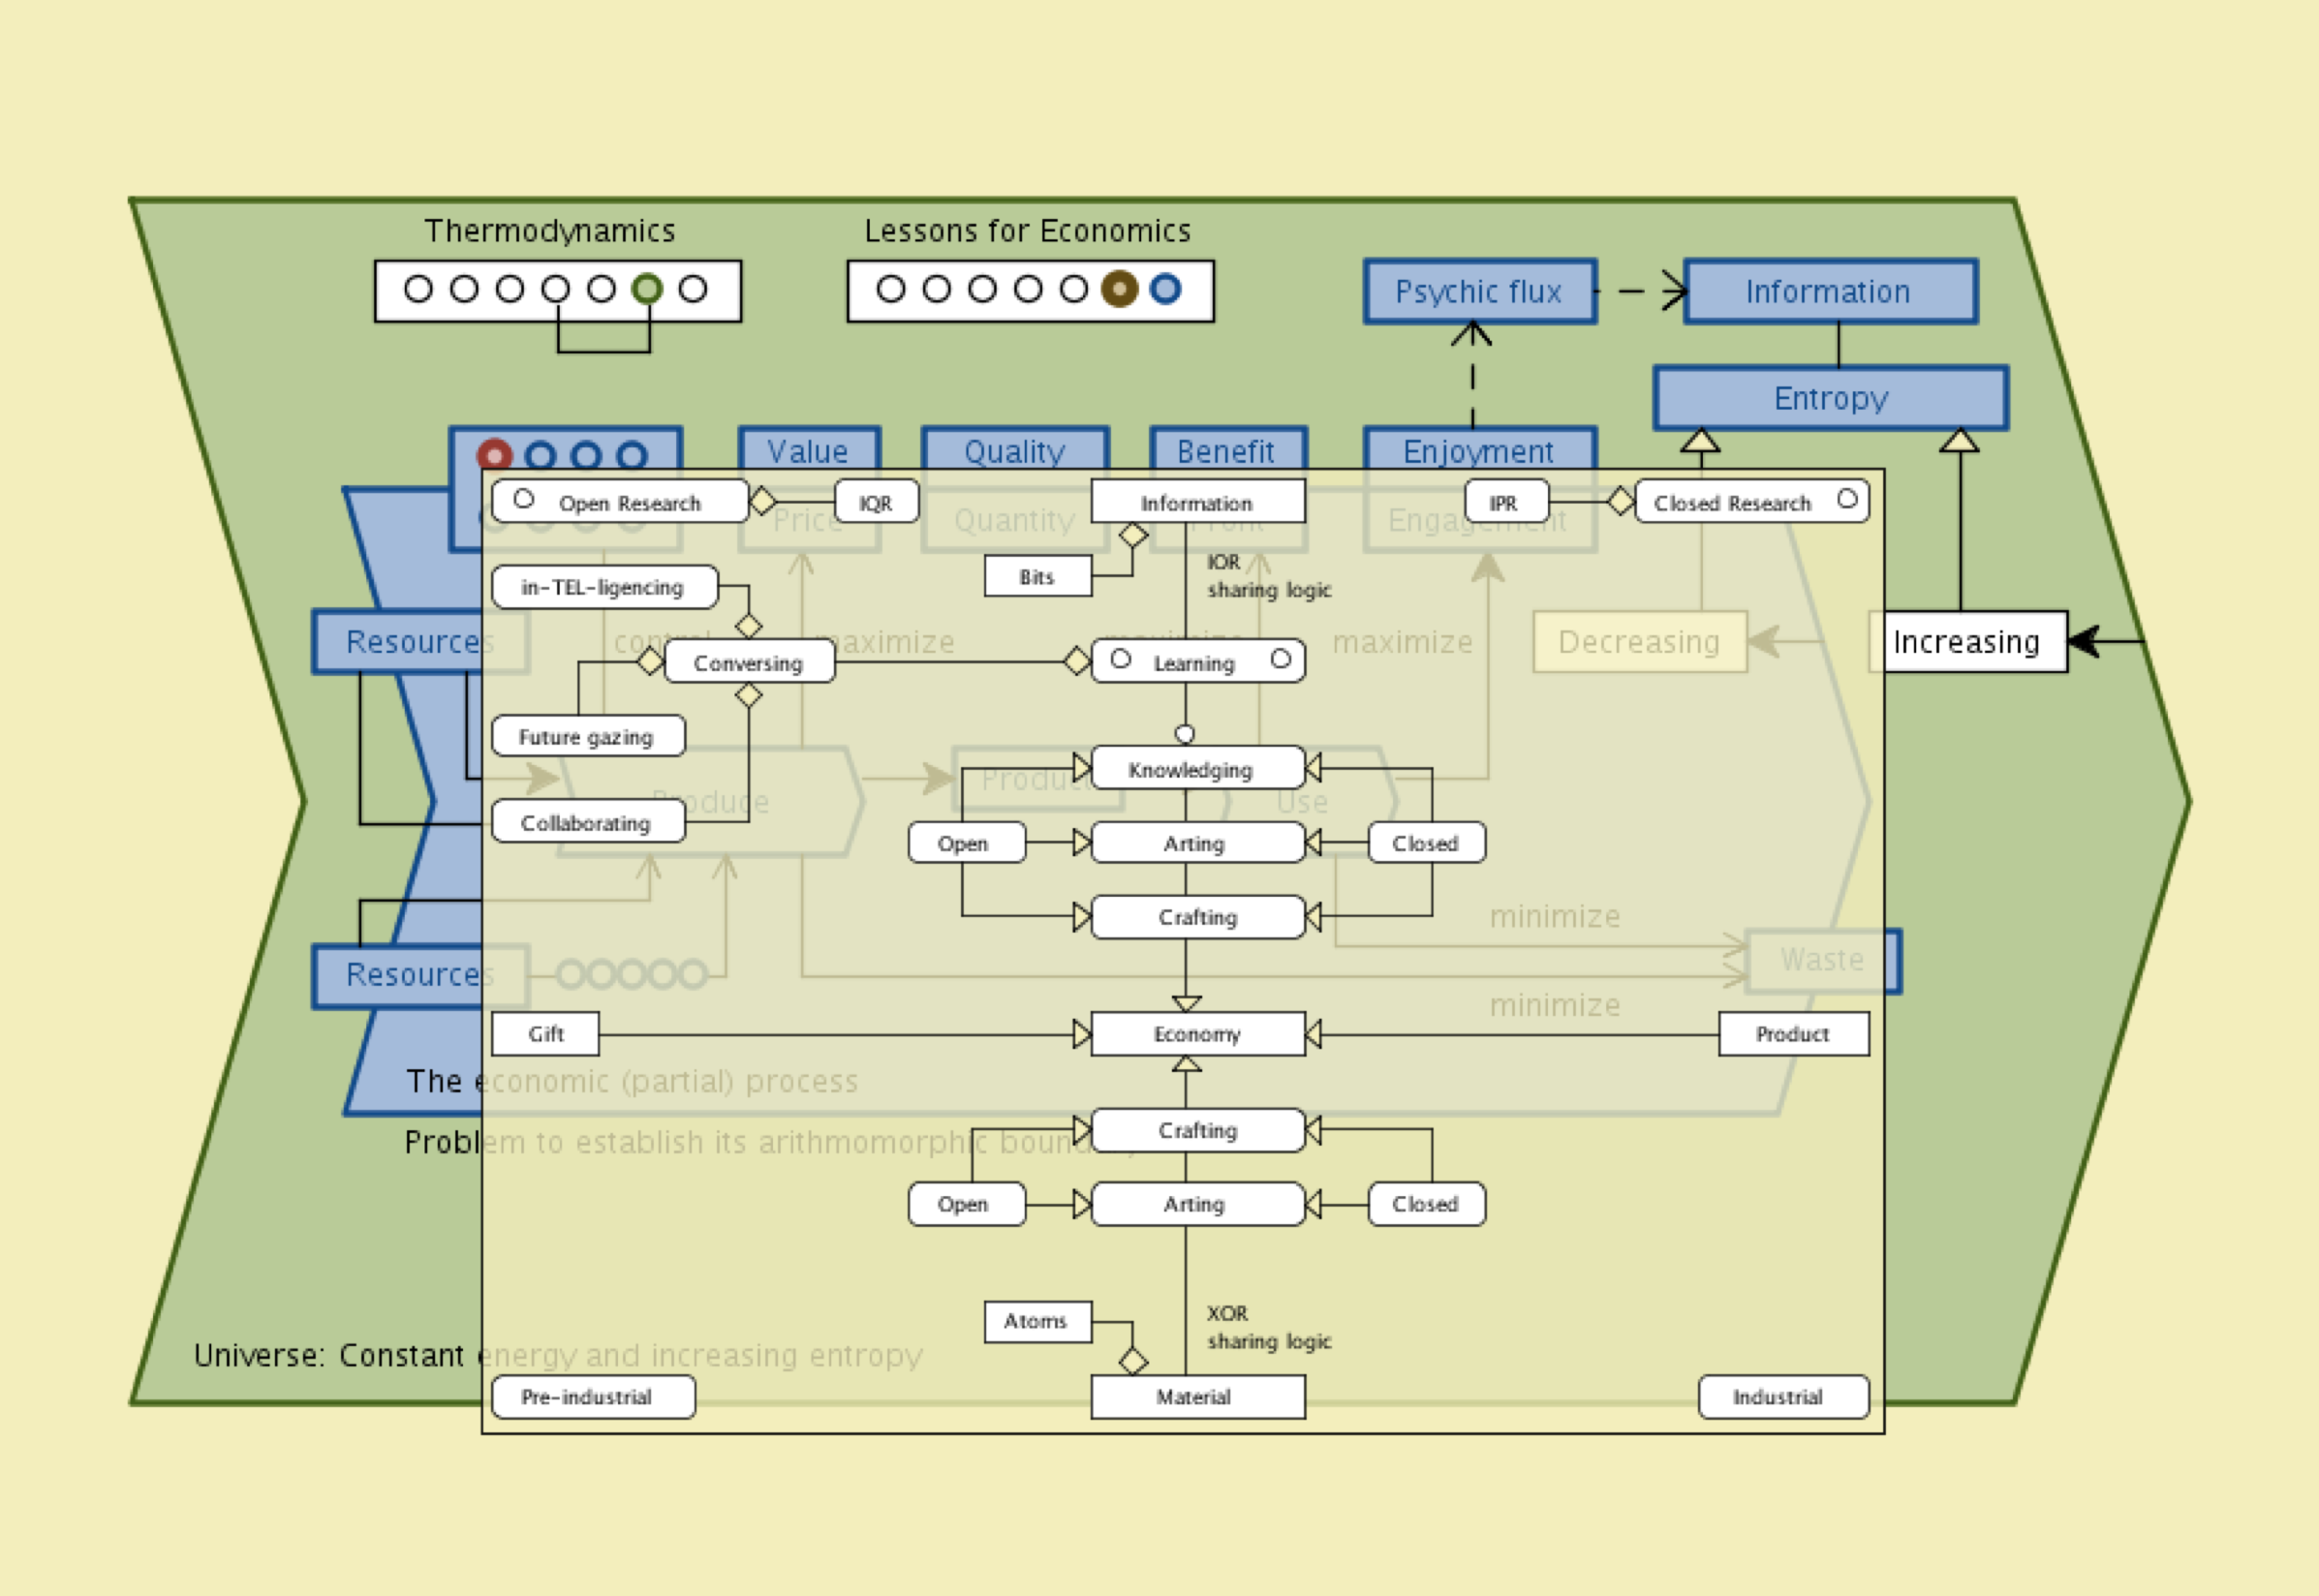
Task: Click the small circle inside the Closed Research node
Action: [x=1847, y=498]
